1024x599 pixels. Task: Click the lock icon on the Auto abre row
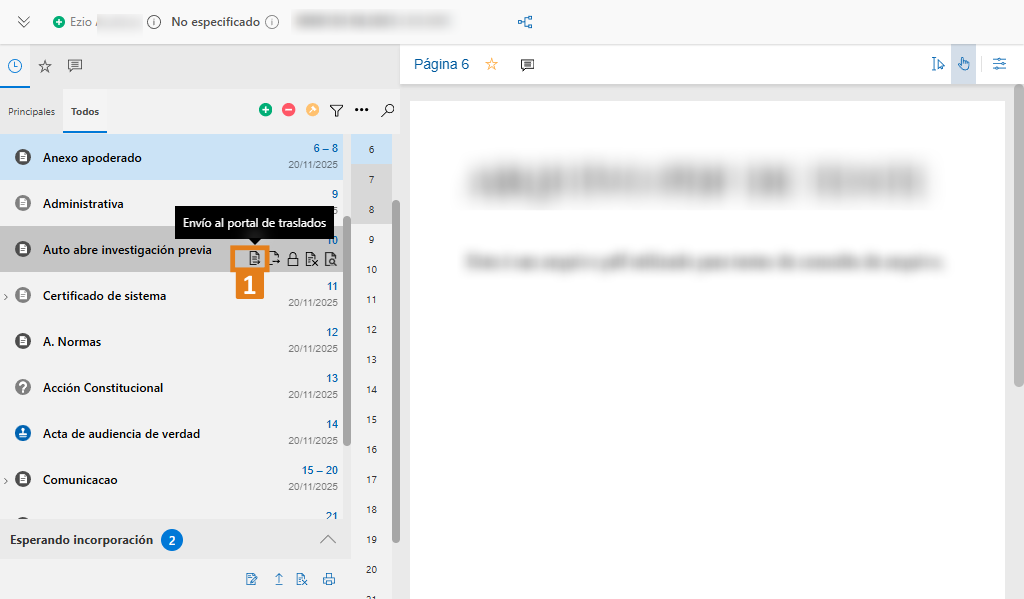(x=293, y=259)
